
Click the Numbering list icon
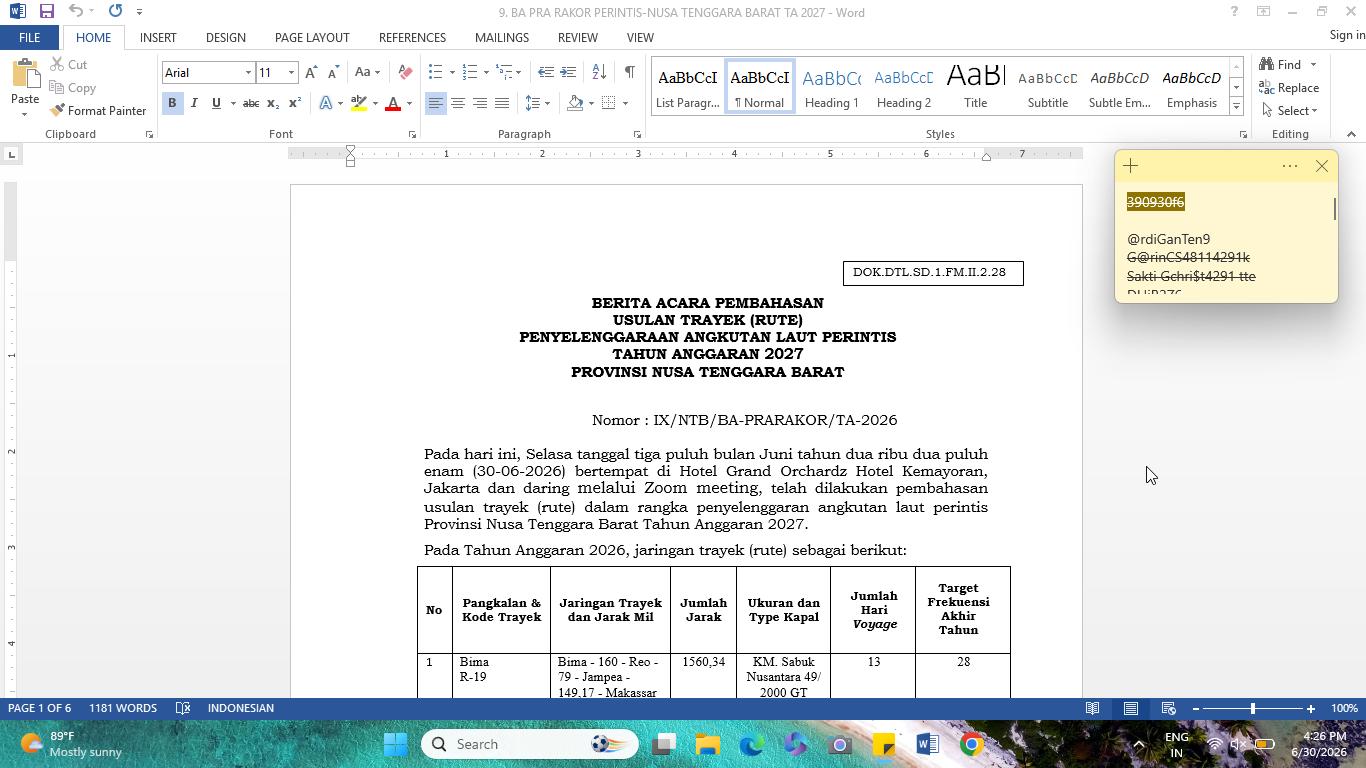tap(470, 72)
